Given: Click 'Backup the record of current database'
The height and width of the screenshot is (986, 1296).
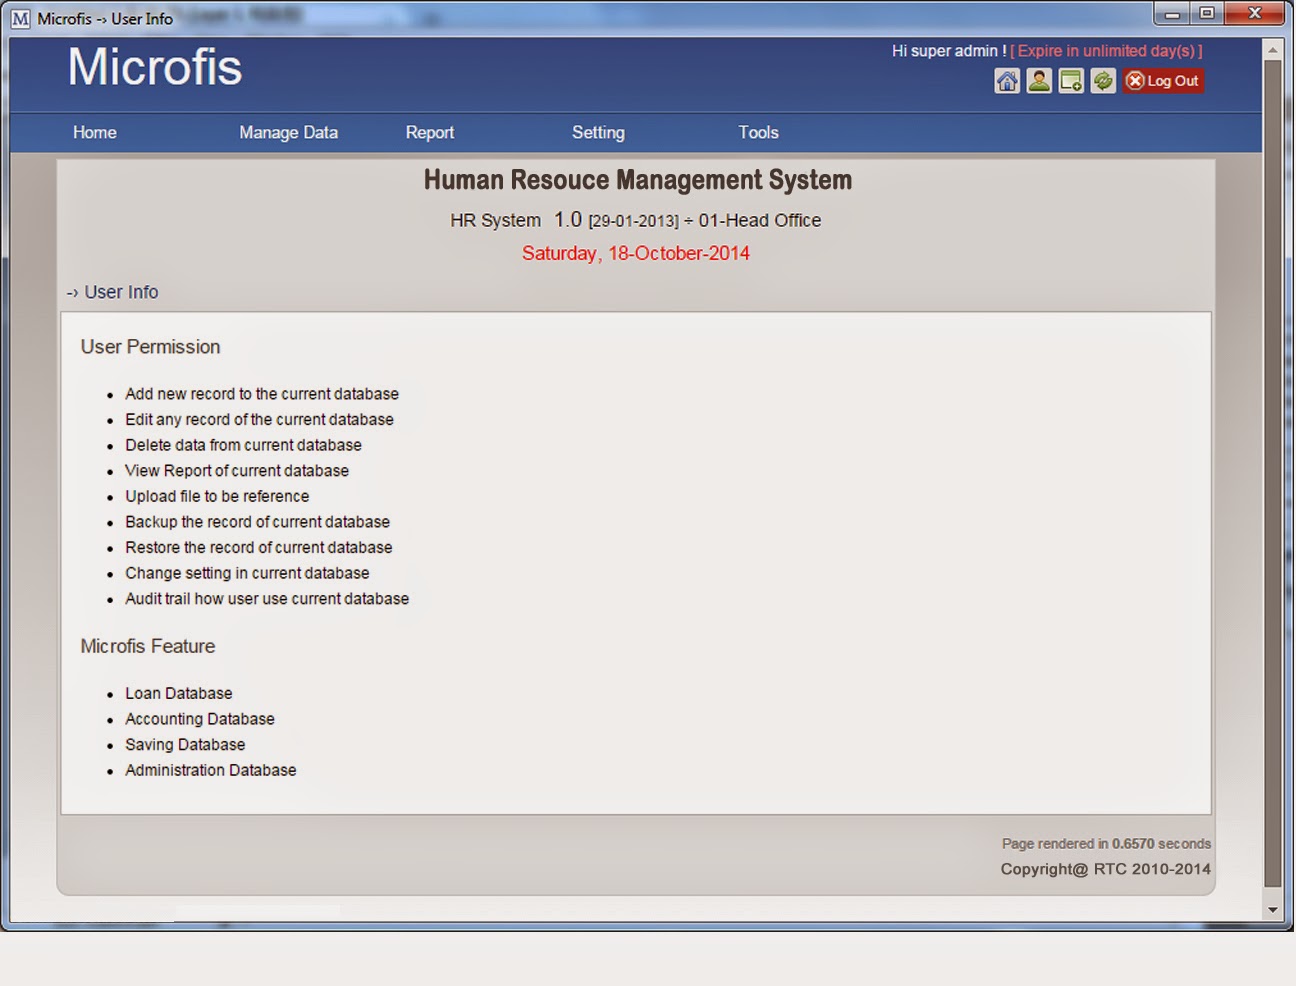Looking at the screenshot, I should pos(257,522).
